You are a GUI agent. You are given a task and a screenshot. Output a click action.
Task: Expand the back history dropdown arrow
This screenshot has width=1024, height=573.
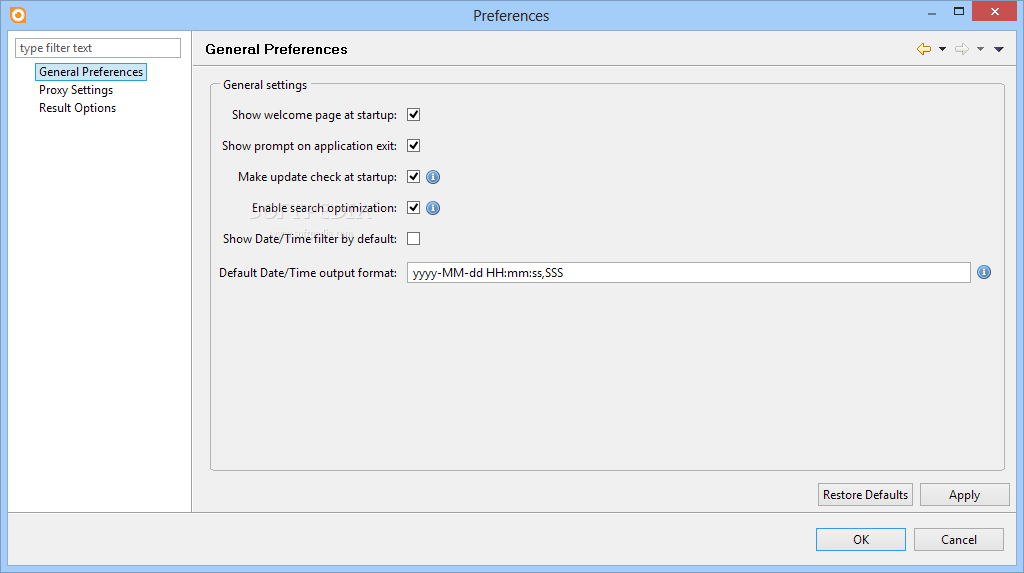pos(942,49)
